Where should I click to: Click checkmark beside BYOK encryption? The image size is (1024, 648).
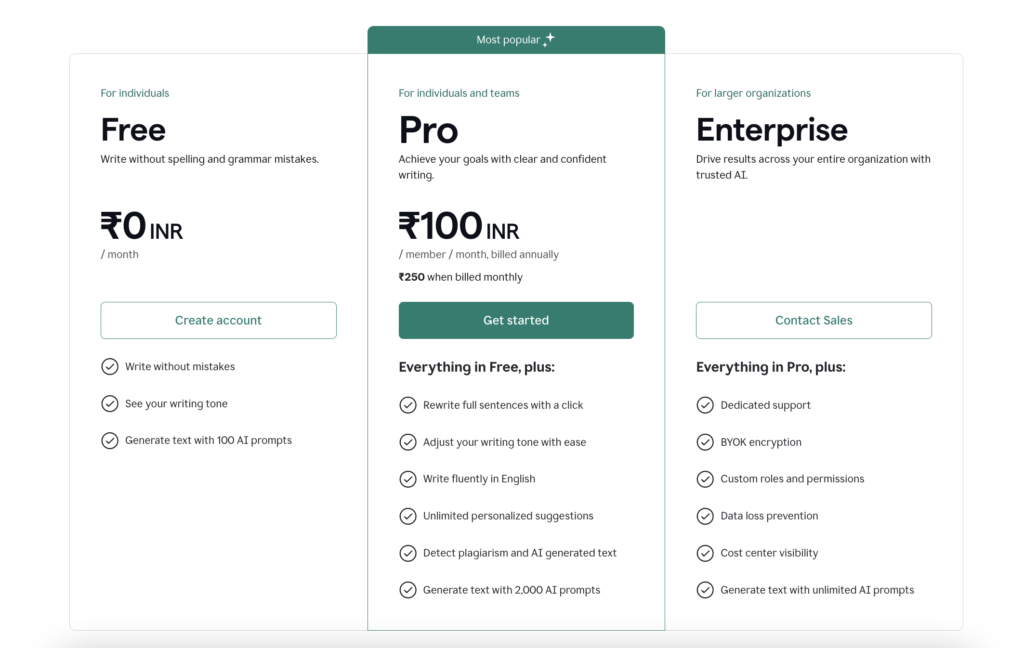705,442
